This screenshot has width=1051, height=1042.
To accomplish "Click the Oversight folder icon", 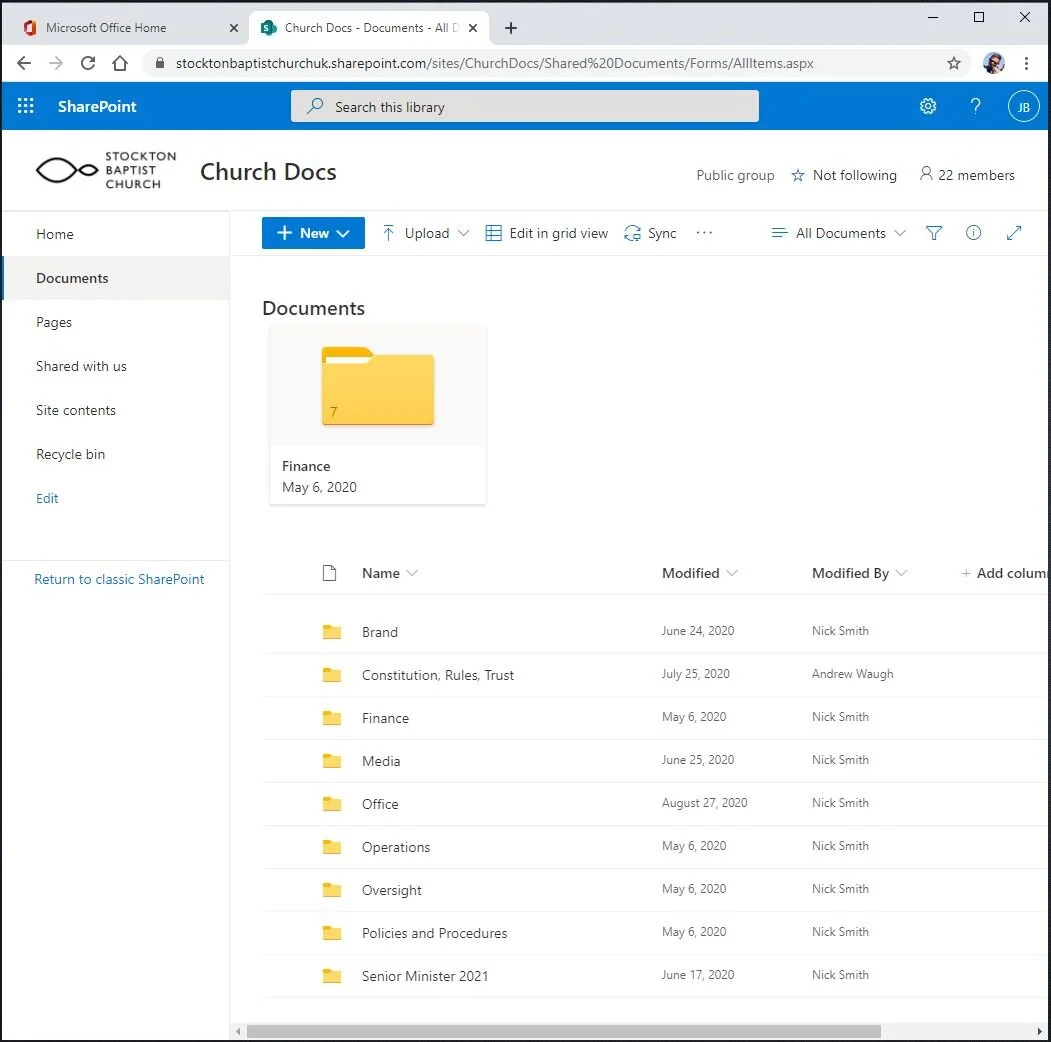I will coord(332,890).
